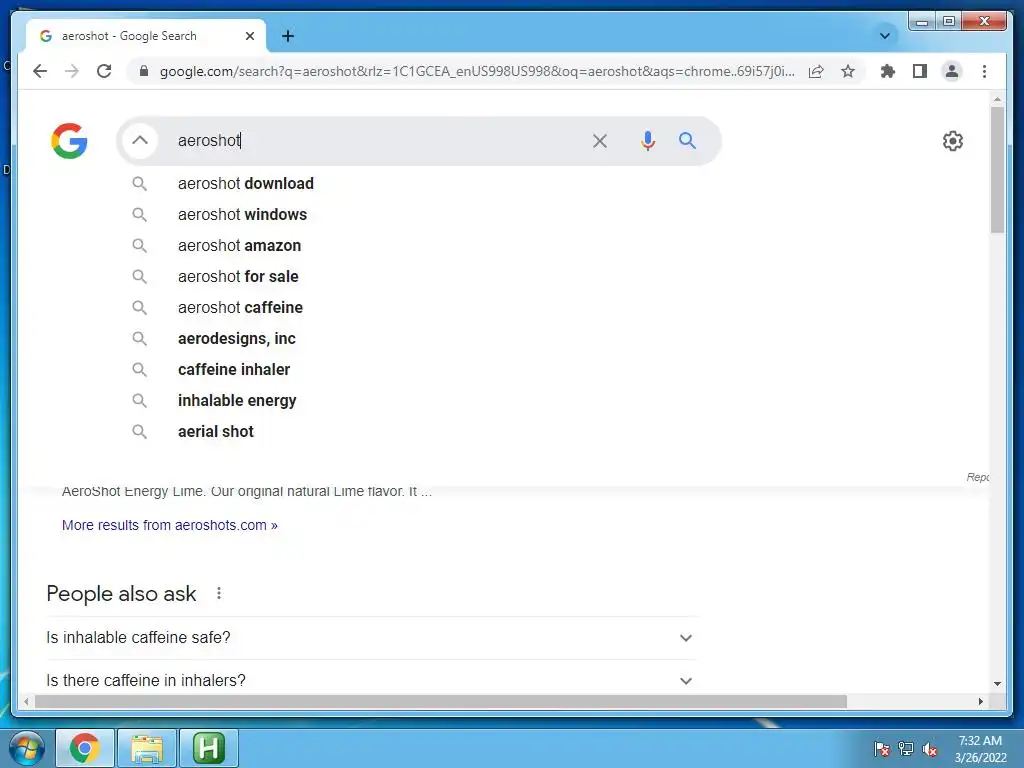Expand 'Is there caffeine in inhalers?' question
1024x768 pixels.
pos(370,680)
